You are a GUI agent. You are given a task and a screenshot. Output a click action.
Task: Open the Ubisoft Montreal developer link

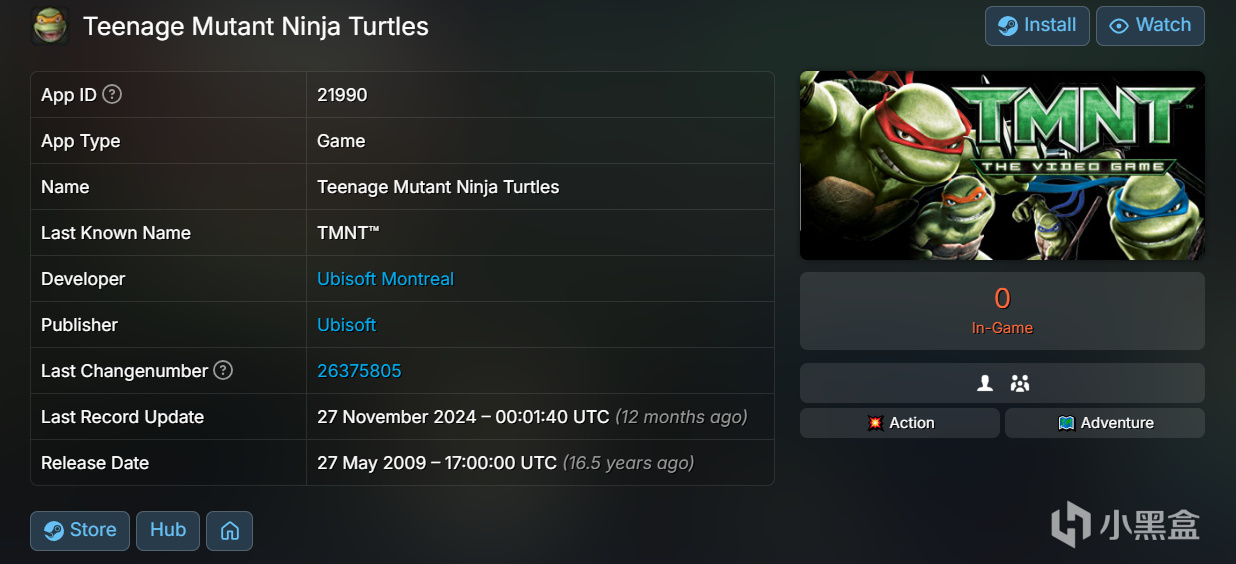point(385,279)
